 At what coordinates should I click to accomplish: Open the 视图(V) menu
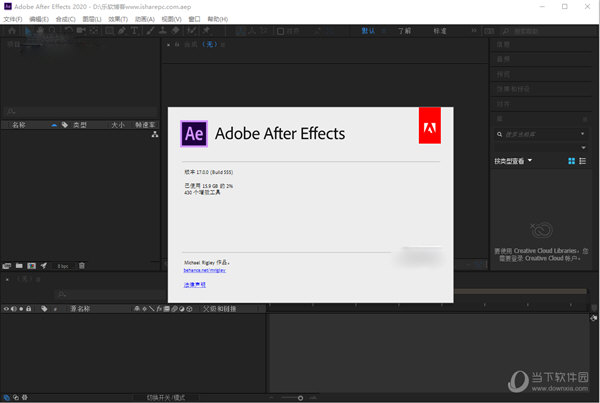point(171,19)
